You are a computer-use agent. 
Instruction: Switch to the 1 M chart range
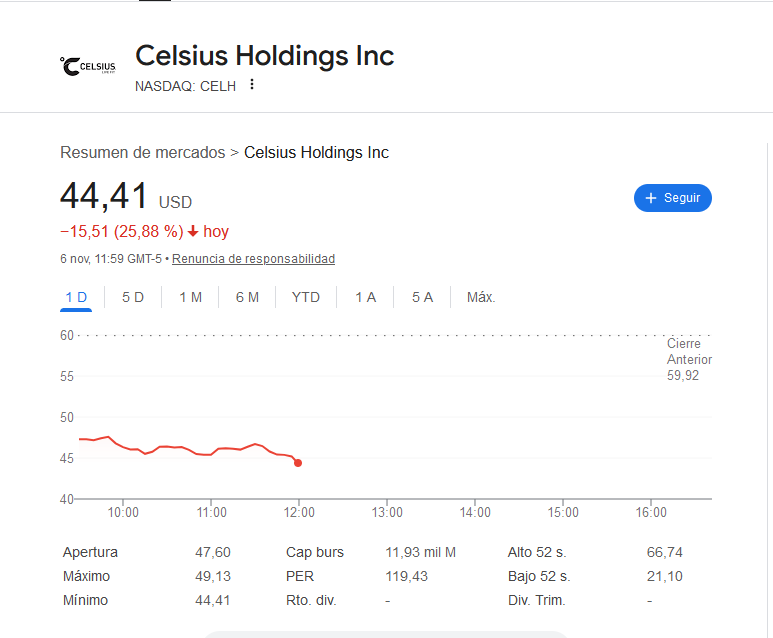tap(190, 297)
